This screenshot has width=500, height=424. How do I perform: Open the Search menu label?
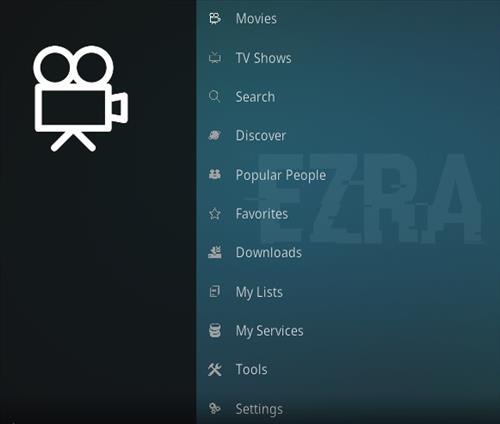coord(255,97)
